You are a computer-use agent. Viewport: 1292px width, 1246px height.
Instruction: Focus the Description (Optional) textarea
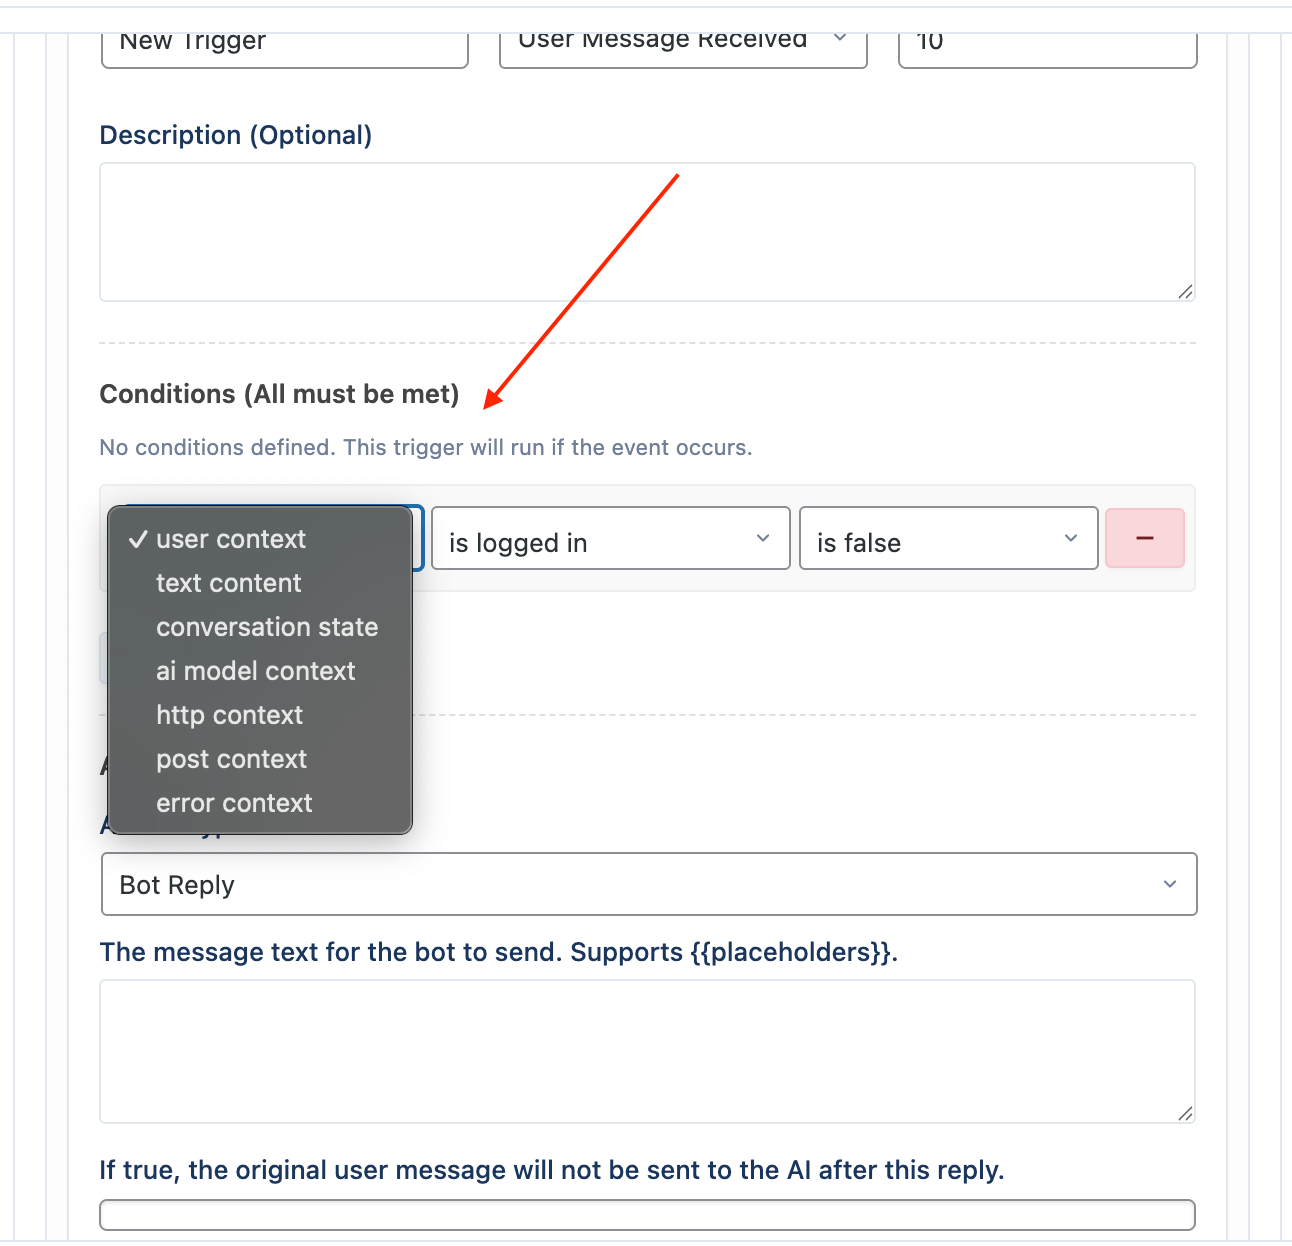coord(647,232)
